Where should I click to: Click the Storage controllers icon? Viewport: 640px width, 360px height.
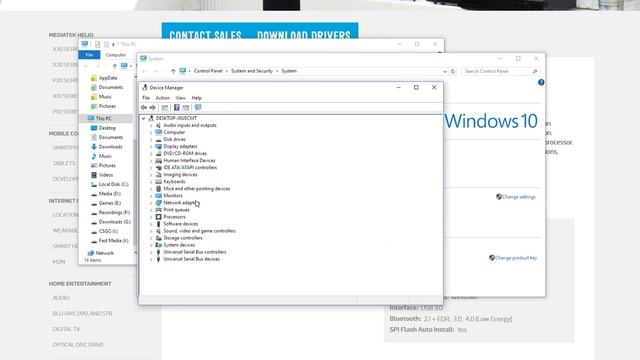[x=159, y=238]
